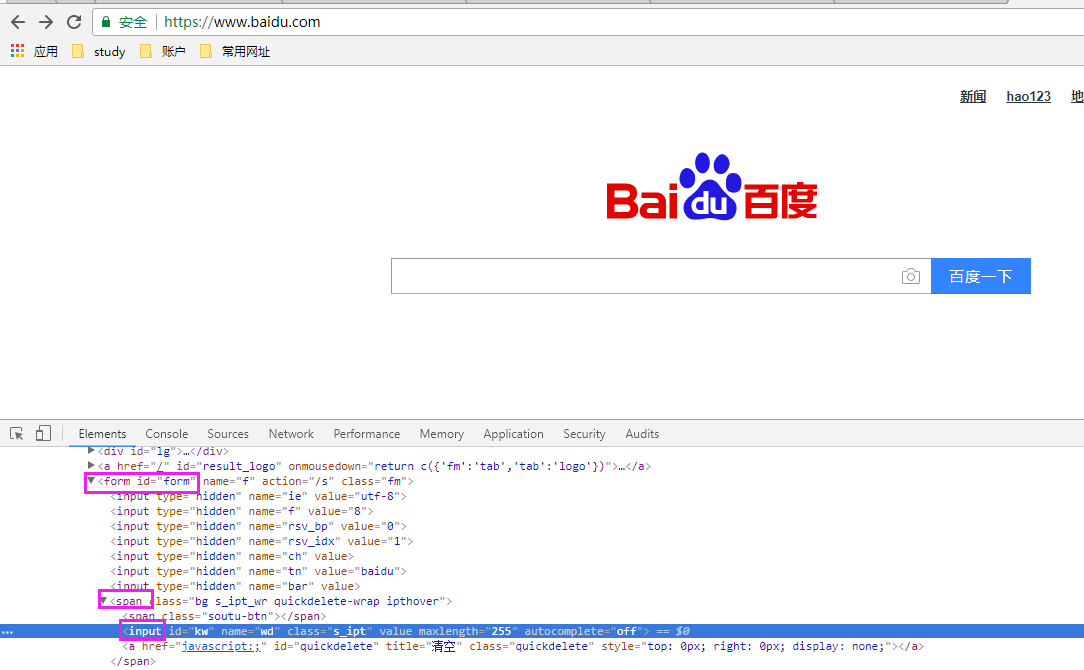Image resolution: width=1084 pixels, height=670 pixels.
Task: Select the hidden input name="ch" line
Action: click(x=232, y=557)
